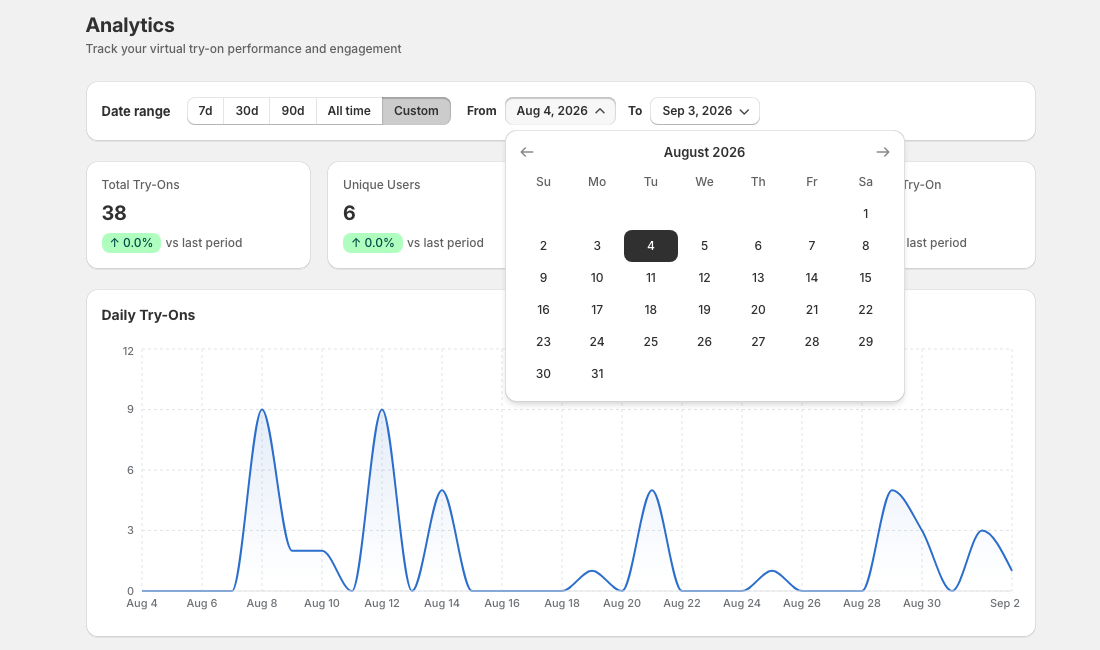The width and height of the screenshot is (1100, 650).
Task: Click the Daily Try-Ons chart title
Action: point(148,316)
